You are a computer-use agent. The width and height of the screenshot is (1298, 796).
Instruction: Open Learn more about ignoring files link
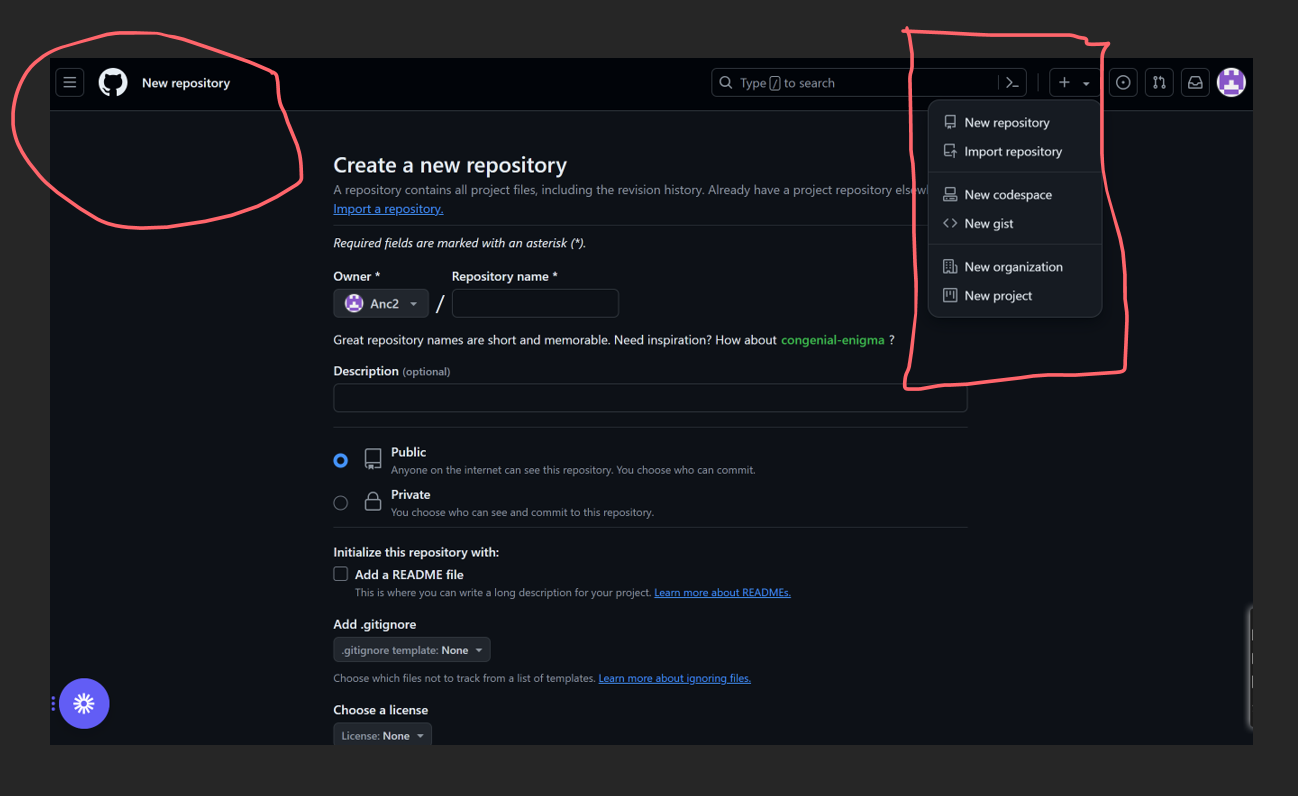pos(675,678)
